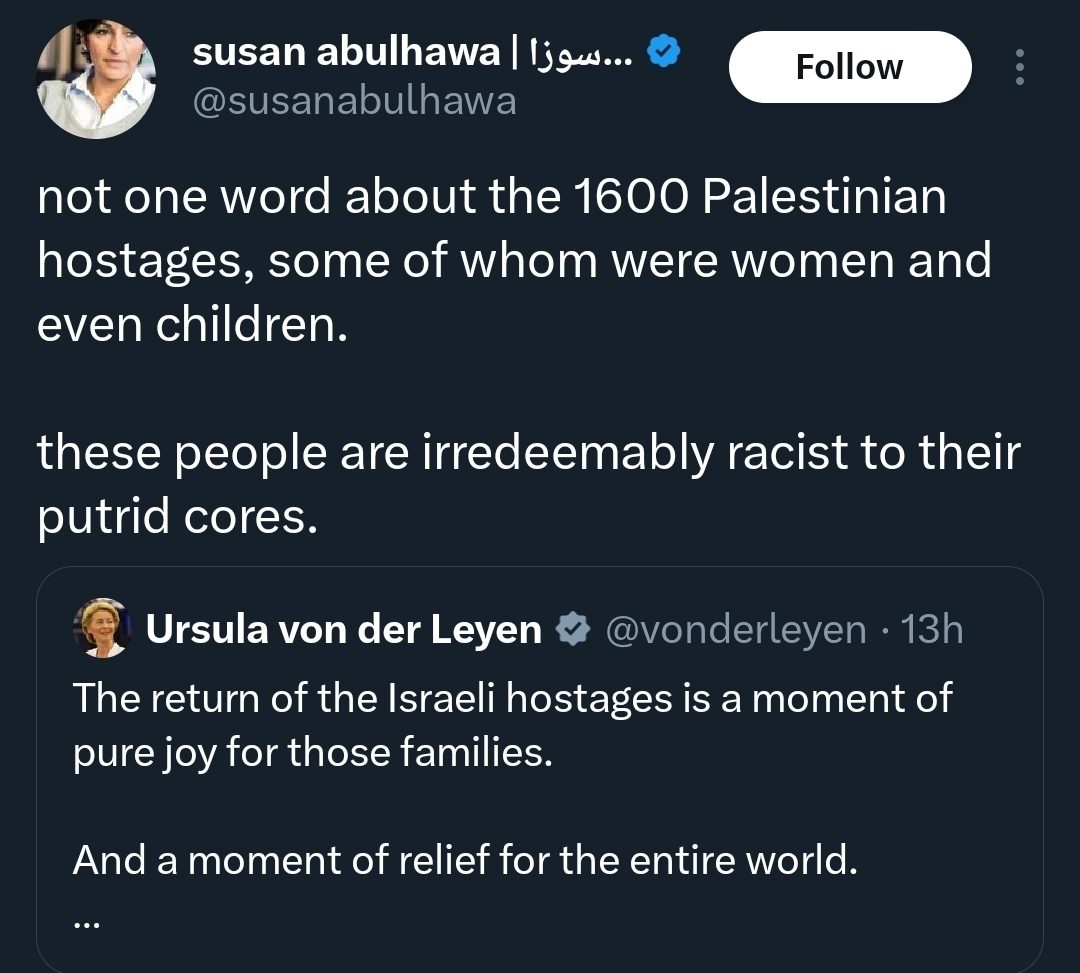Viewport: 1080px width, 973px height.
Task: Click the verified badge next to Ursula von der Leyen
Action: pyautogui.click(x=572, y=630)
